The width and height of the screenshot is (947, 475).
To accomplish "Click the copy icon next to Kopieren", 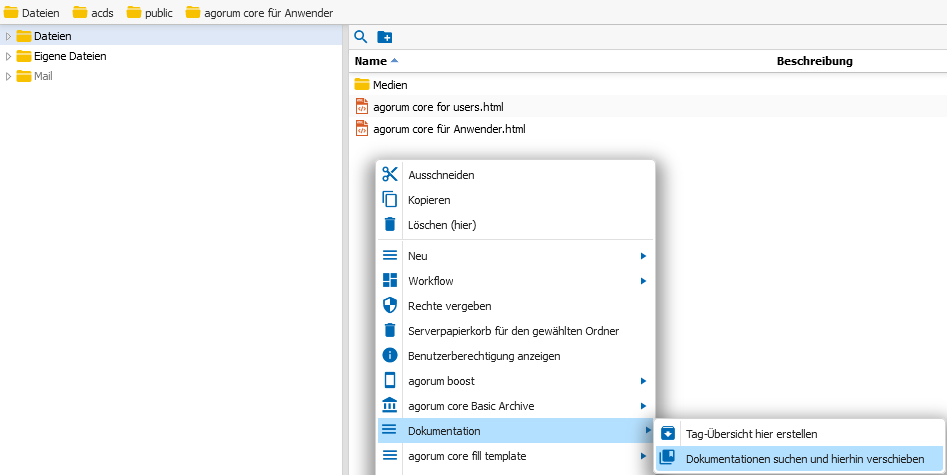I will pyautogui.click(x=390, y=199).
